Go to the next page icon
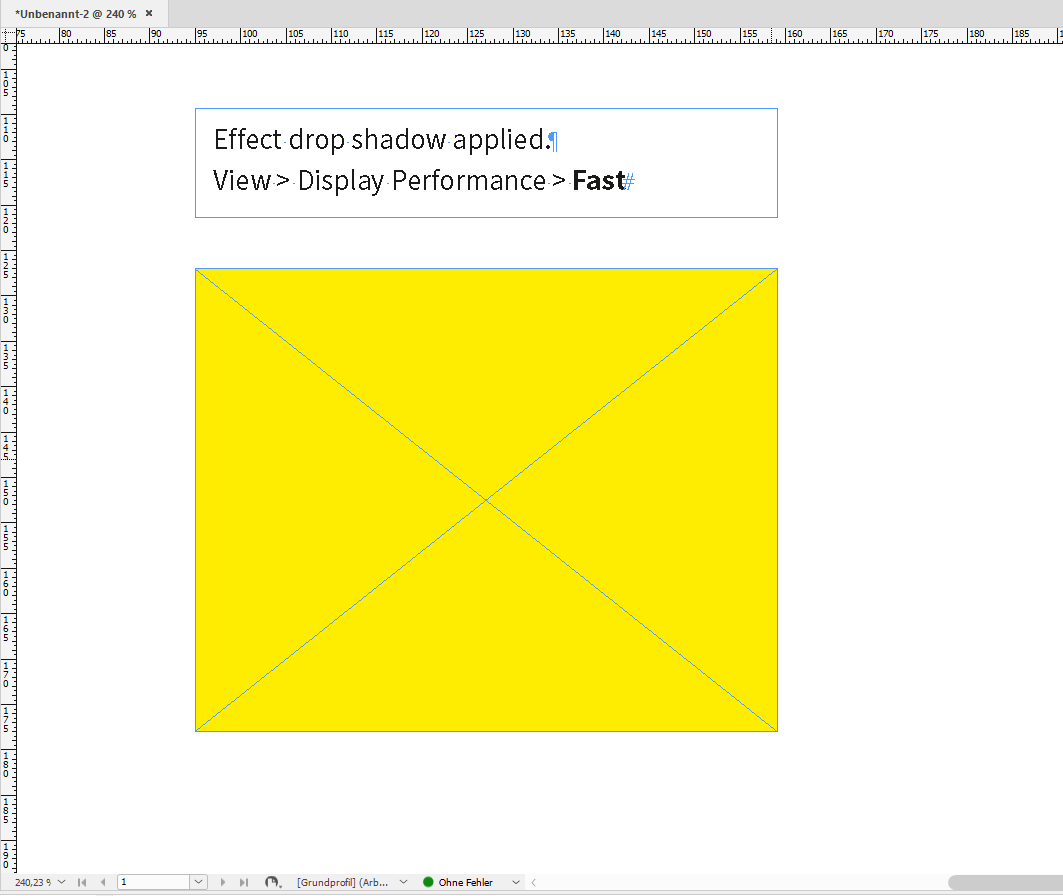Image resolution: width=1063 pixels, height=896 pixels. [x=222, y=882]
